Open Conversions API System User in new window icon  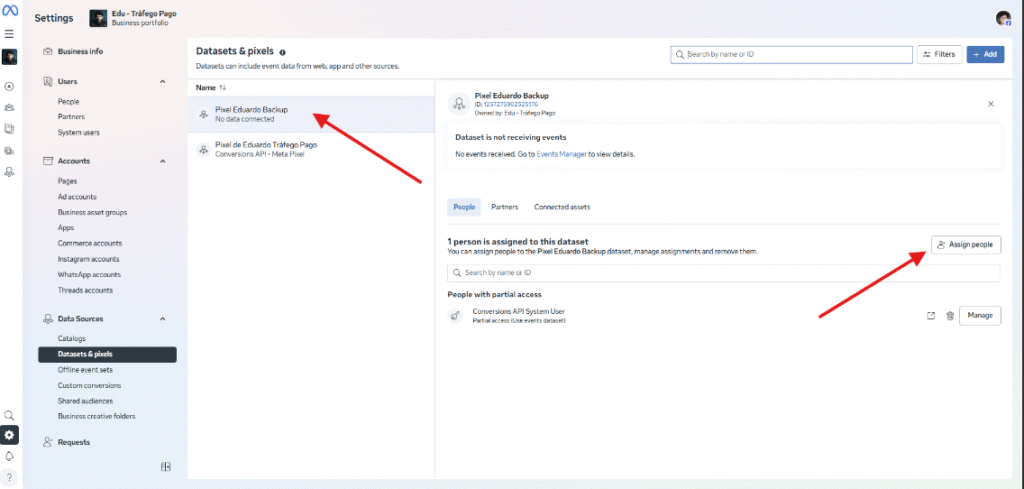click(x=931, y=316)
